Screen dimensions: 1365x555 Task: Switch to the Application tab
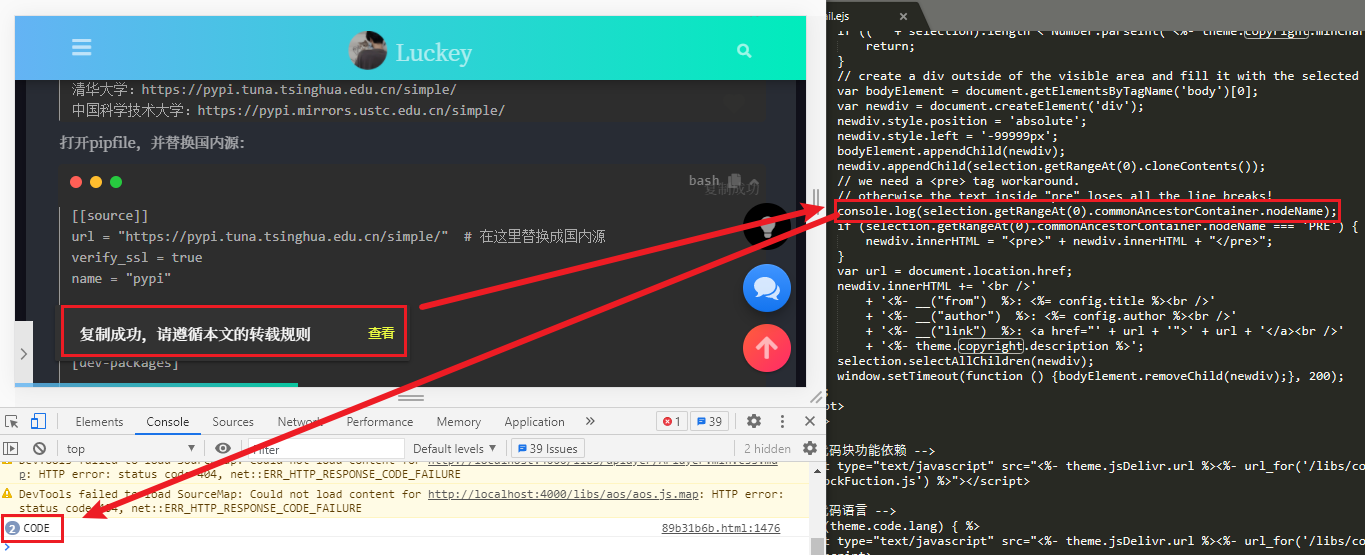[x=534, y=422]
